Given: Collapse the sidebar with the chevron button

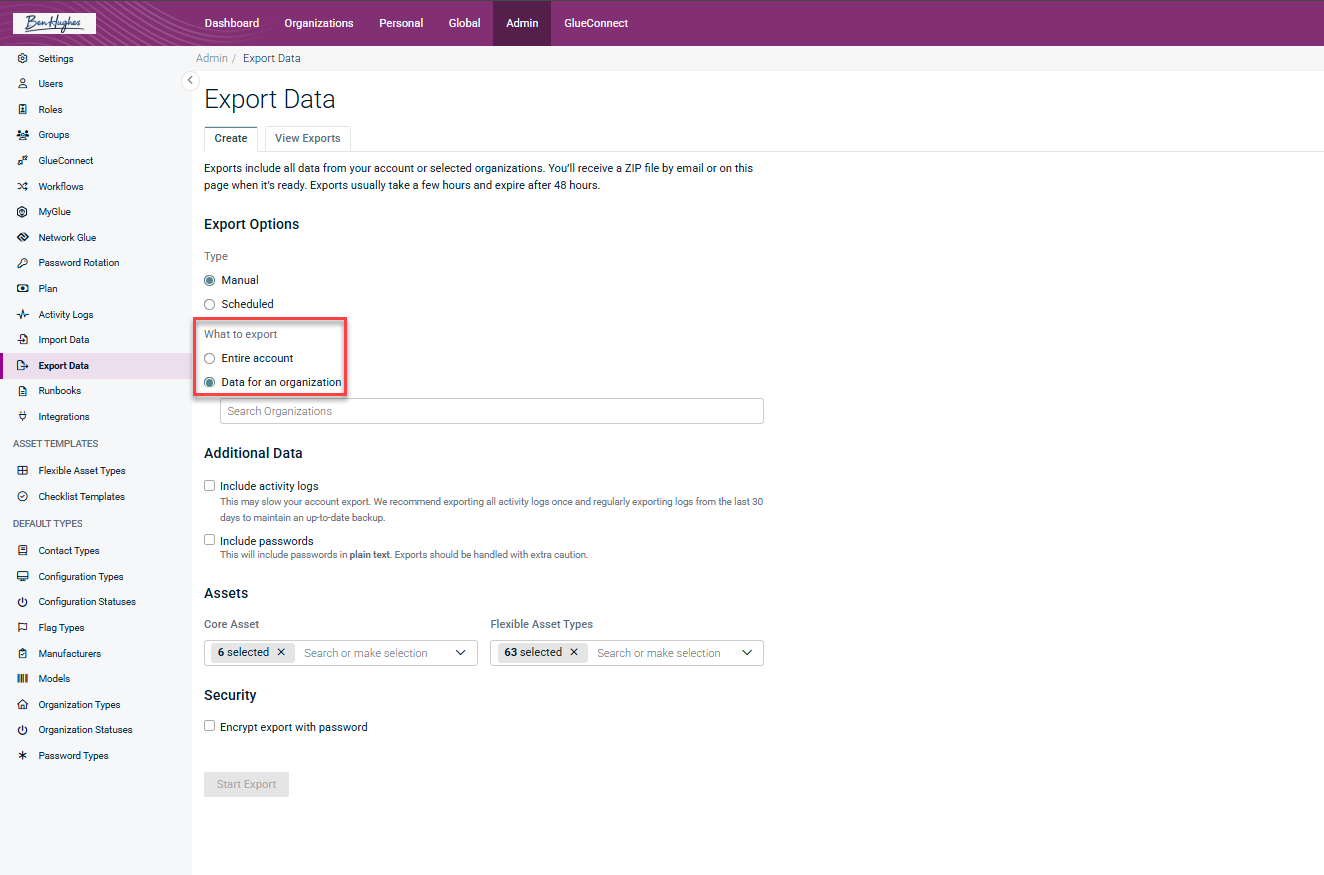Looking at the screenshot, I should coord(190,81).
